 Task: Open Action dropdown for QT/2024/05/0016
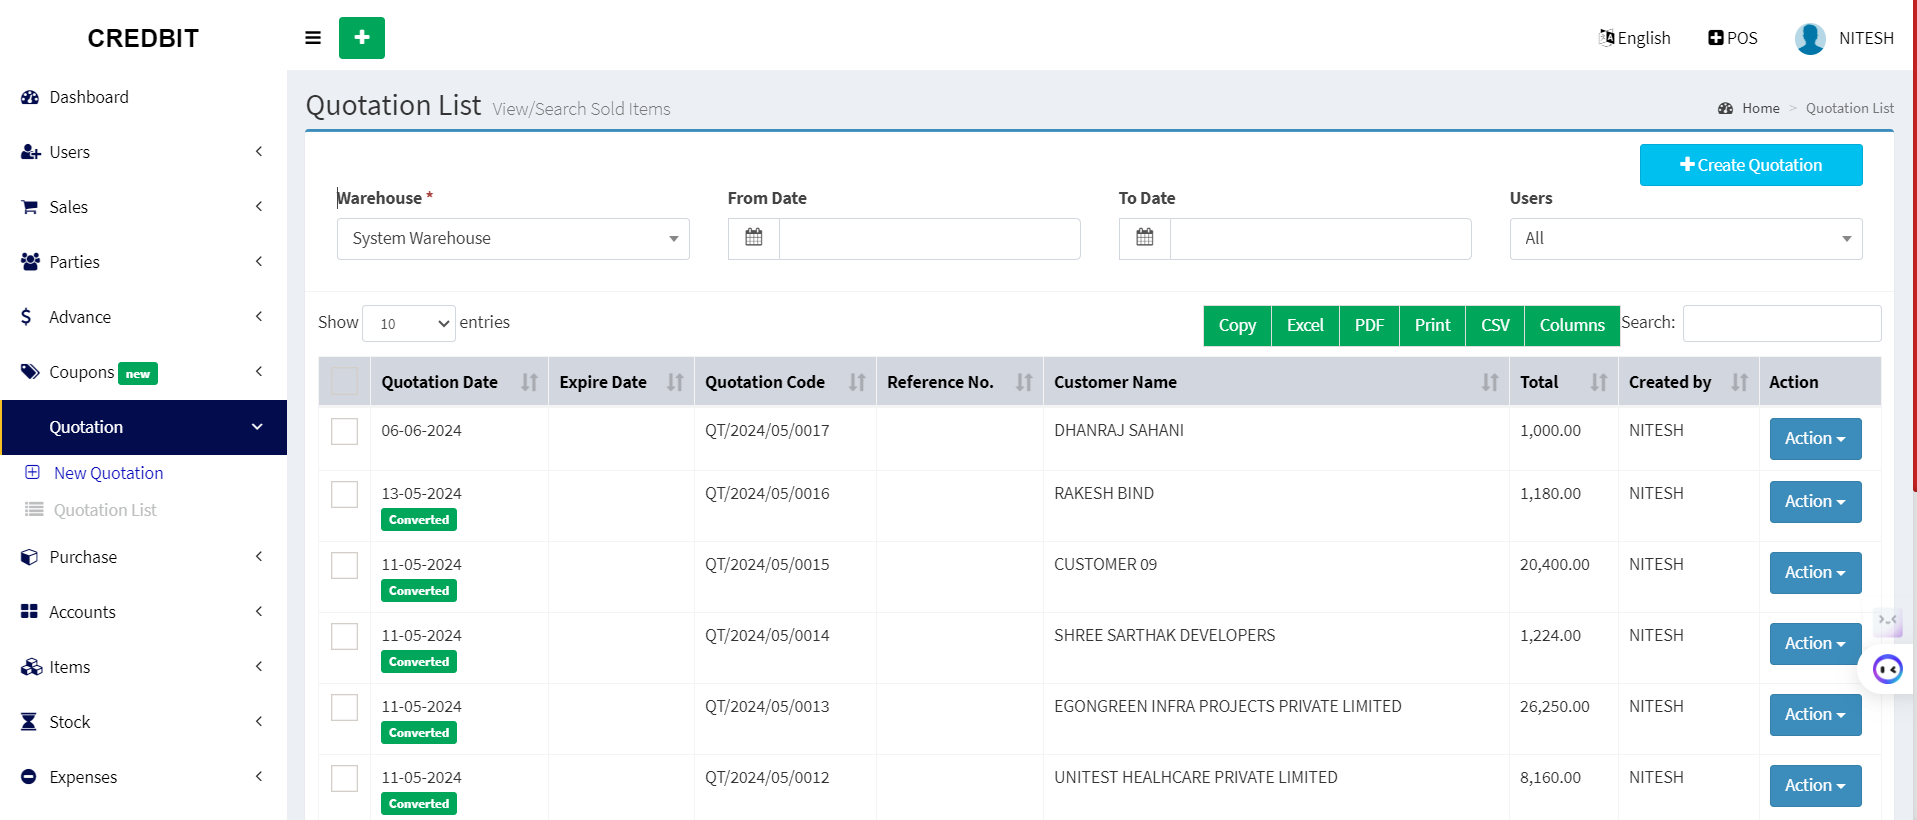[1815, 501]
